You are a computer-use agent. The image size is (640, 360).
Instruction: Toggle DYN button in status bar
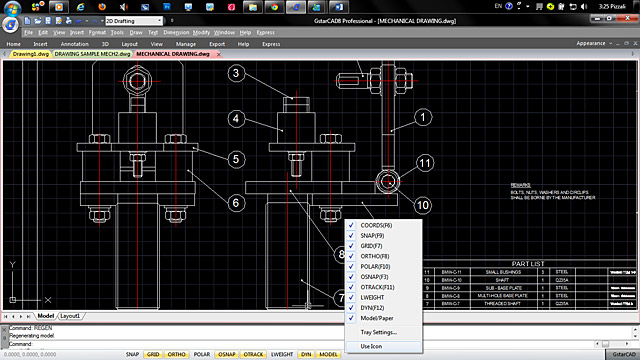pyautogui.click(x=306, y=354)
